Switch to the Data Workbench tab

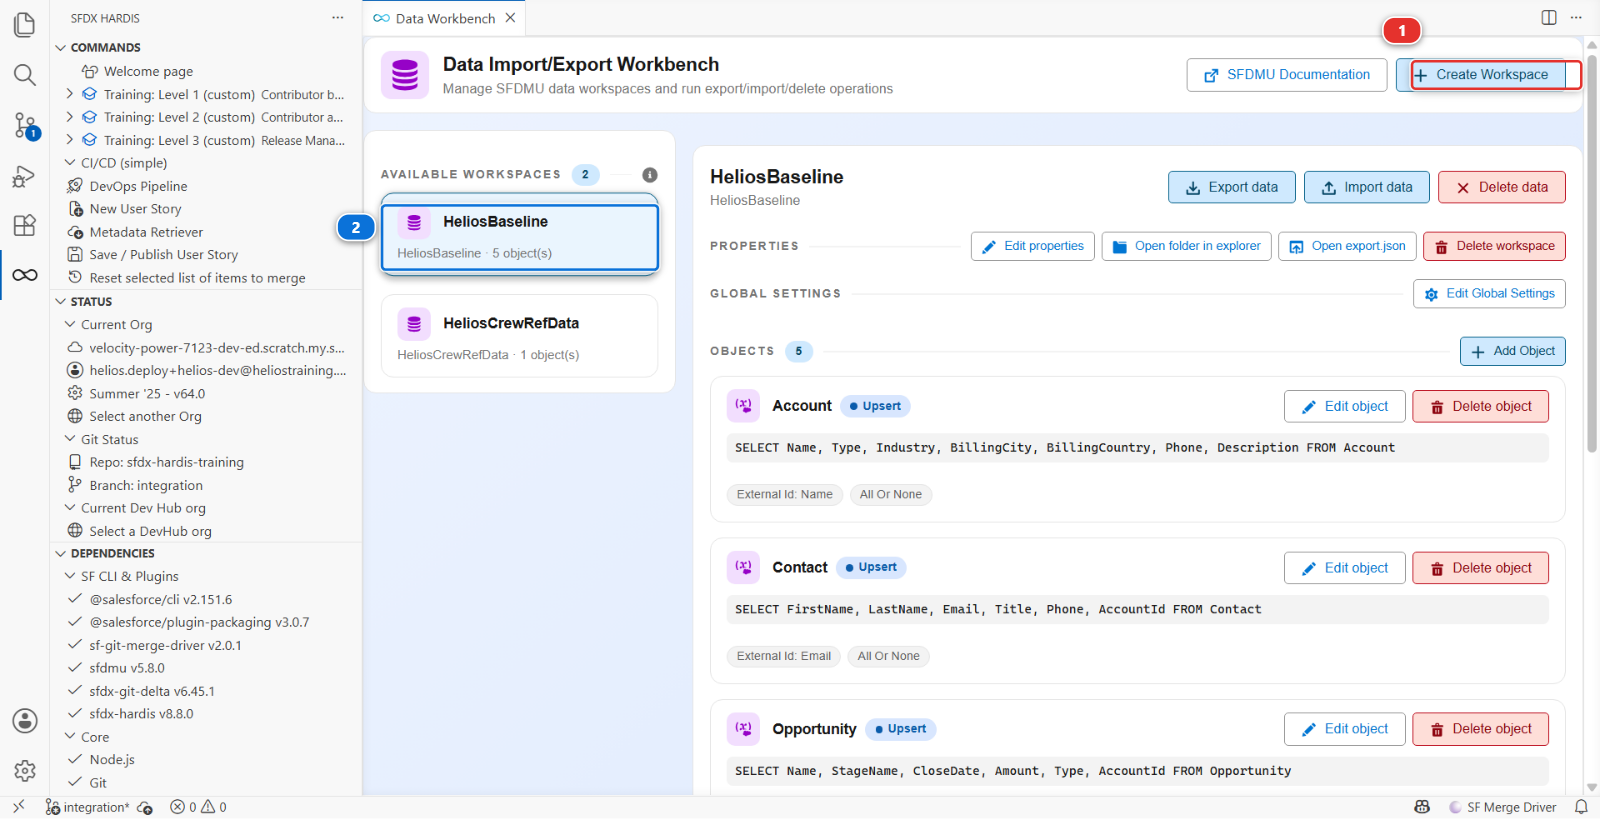pos(444,18)
